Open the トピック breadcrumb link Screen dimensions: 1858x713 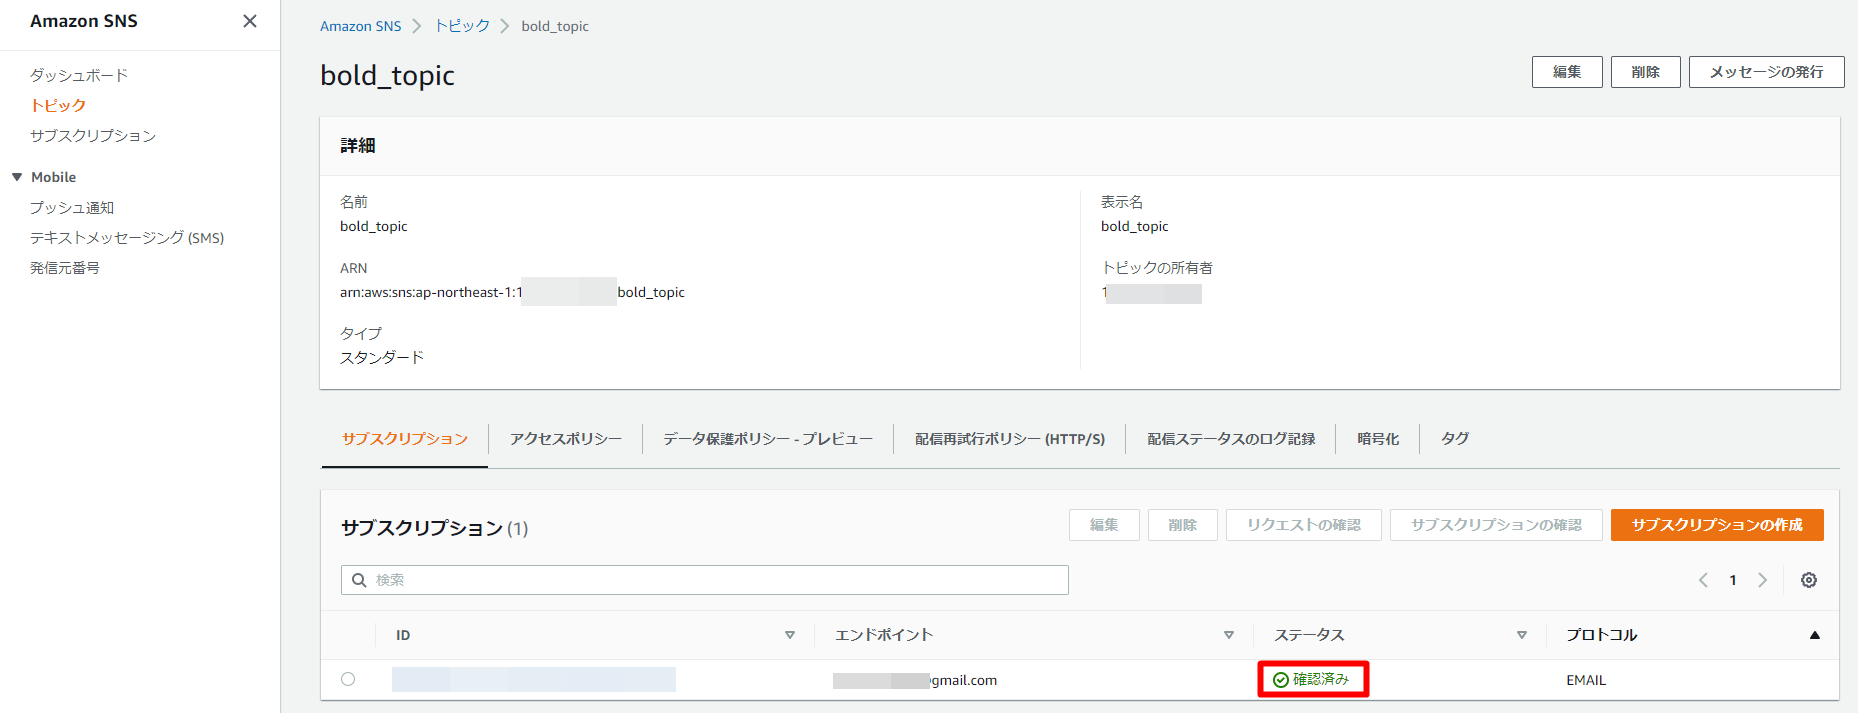(x=462, y=26)
